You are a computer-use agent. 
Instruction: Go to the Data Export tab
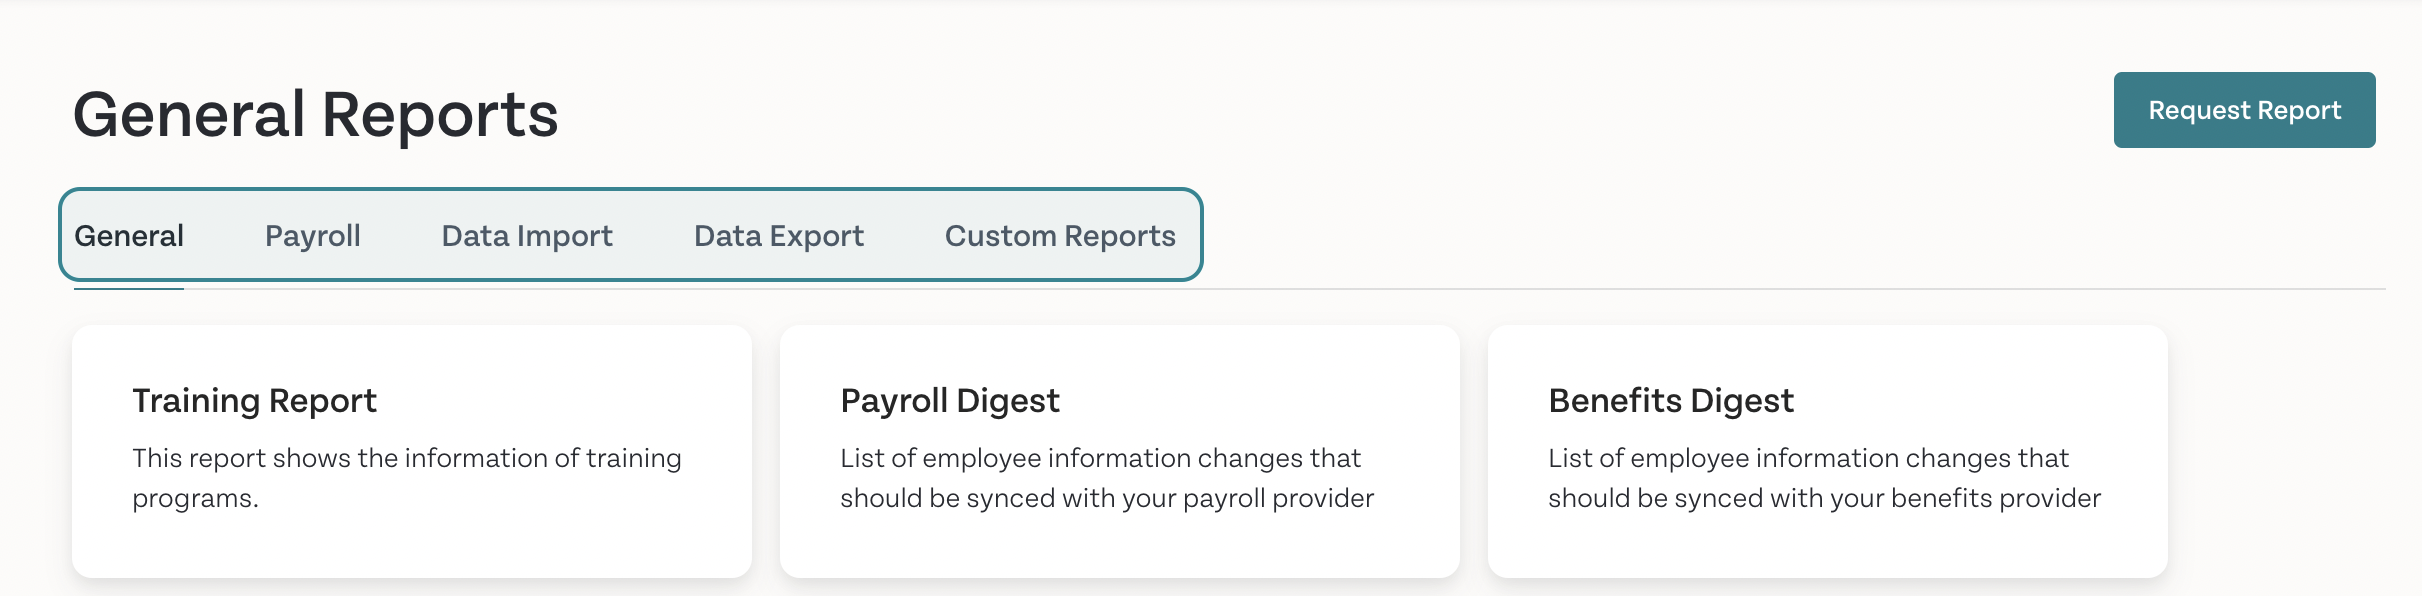coord(779,236)
